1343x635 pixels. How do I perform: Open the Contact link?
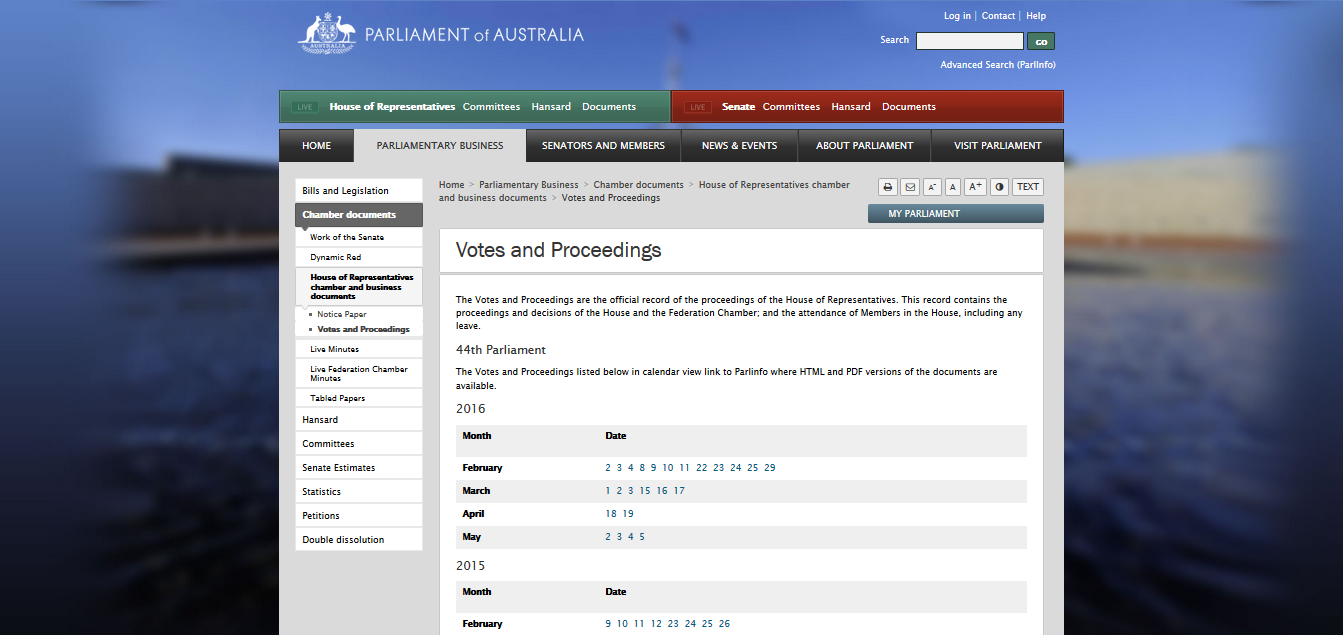(998, 16)
